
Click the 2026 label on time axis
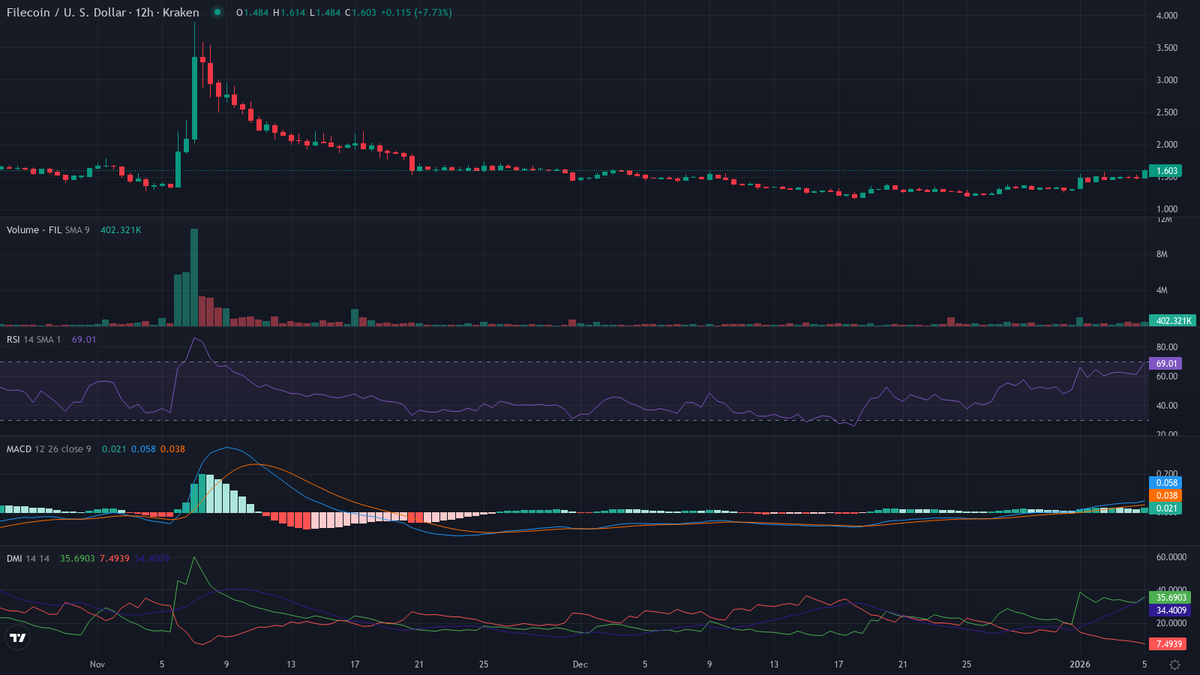click(x=1080, y=663)
